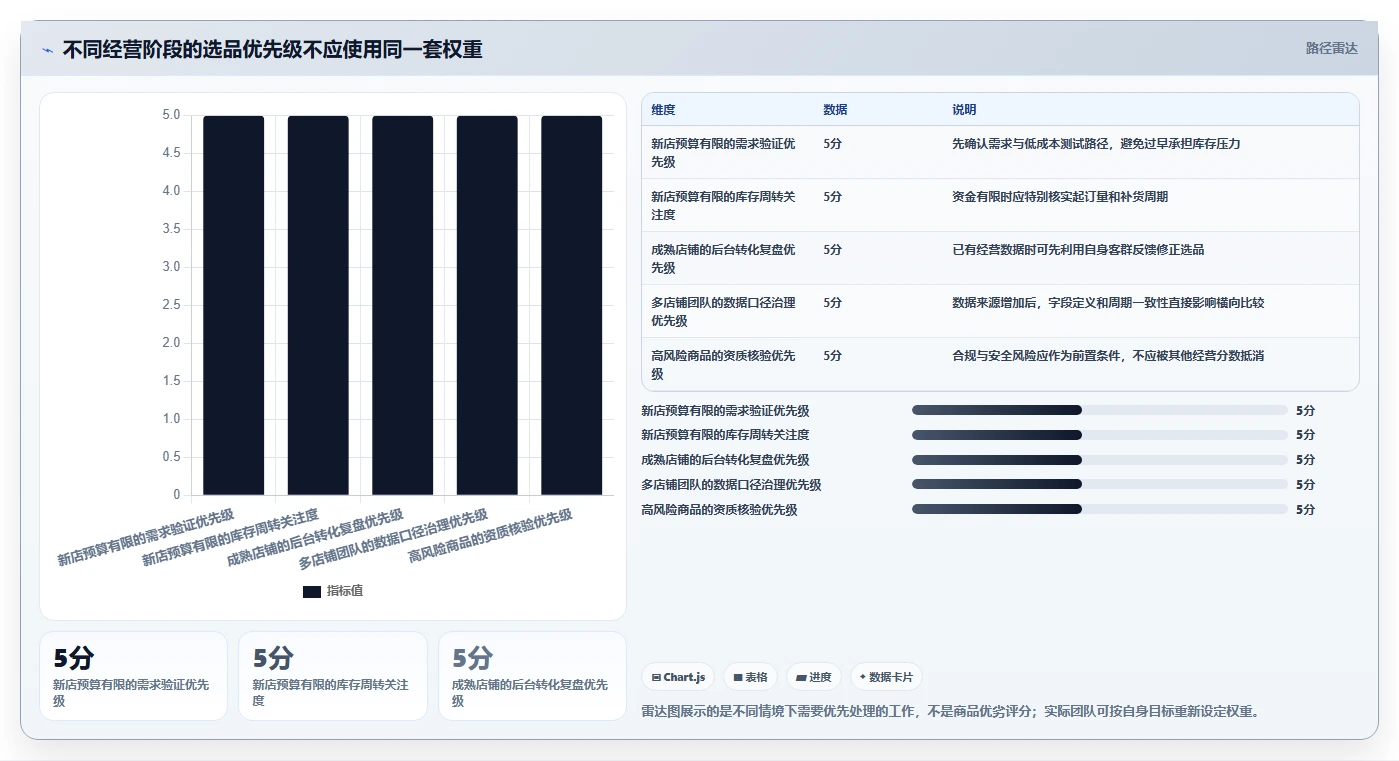Click the 进度 tag chip
The width and height of the screenshot is (1399, 761).
(x=814, y=677)
